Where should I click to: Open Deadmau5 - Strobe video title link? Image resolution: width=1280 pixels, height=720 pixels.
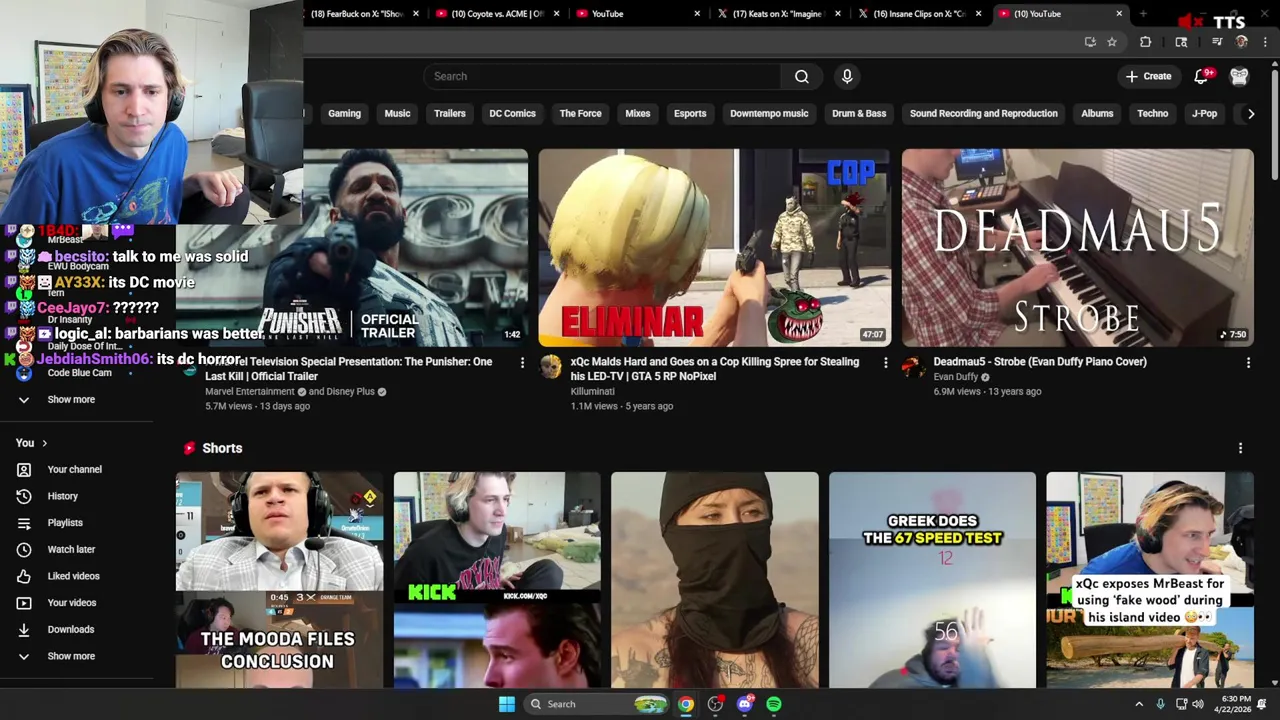pyautogui.click(x=1040, y=362)
